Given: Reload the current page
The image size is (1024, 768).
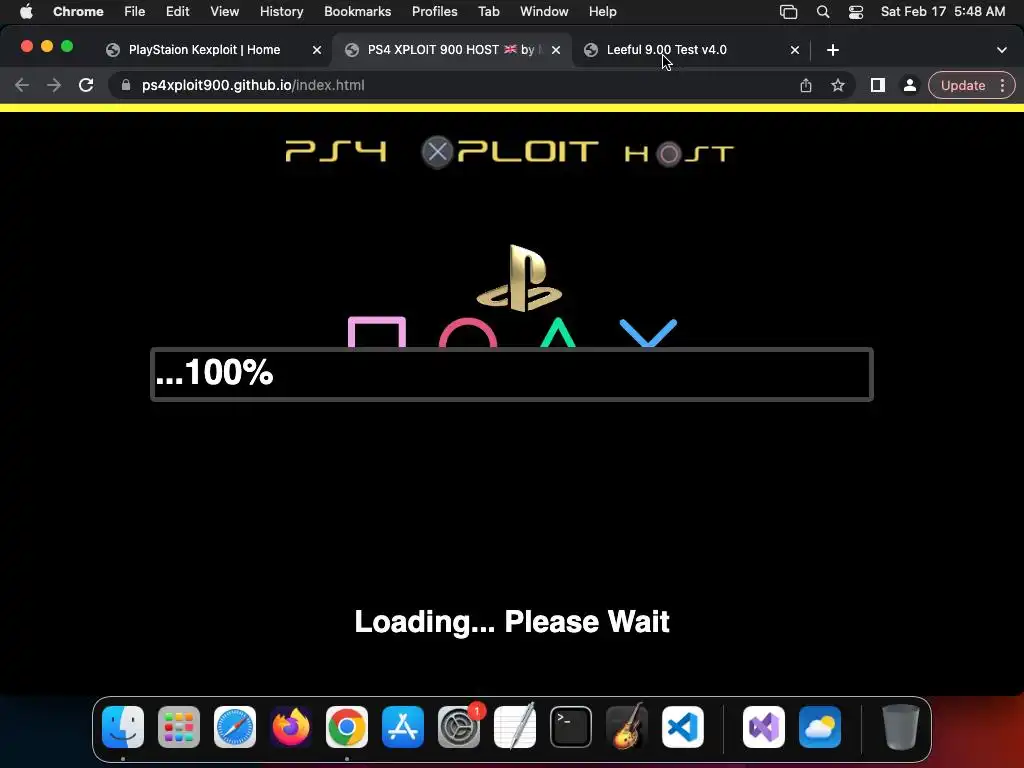Looking at the screenshot, I should point(86,85).
